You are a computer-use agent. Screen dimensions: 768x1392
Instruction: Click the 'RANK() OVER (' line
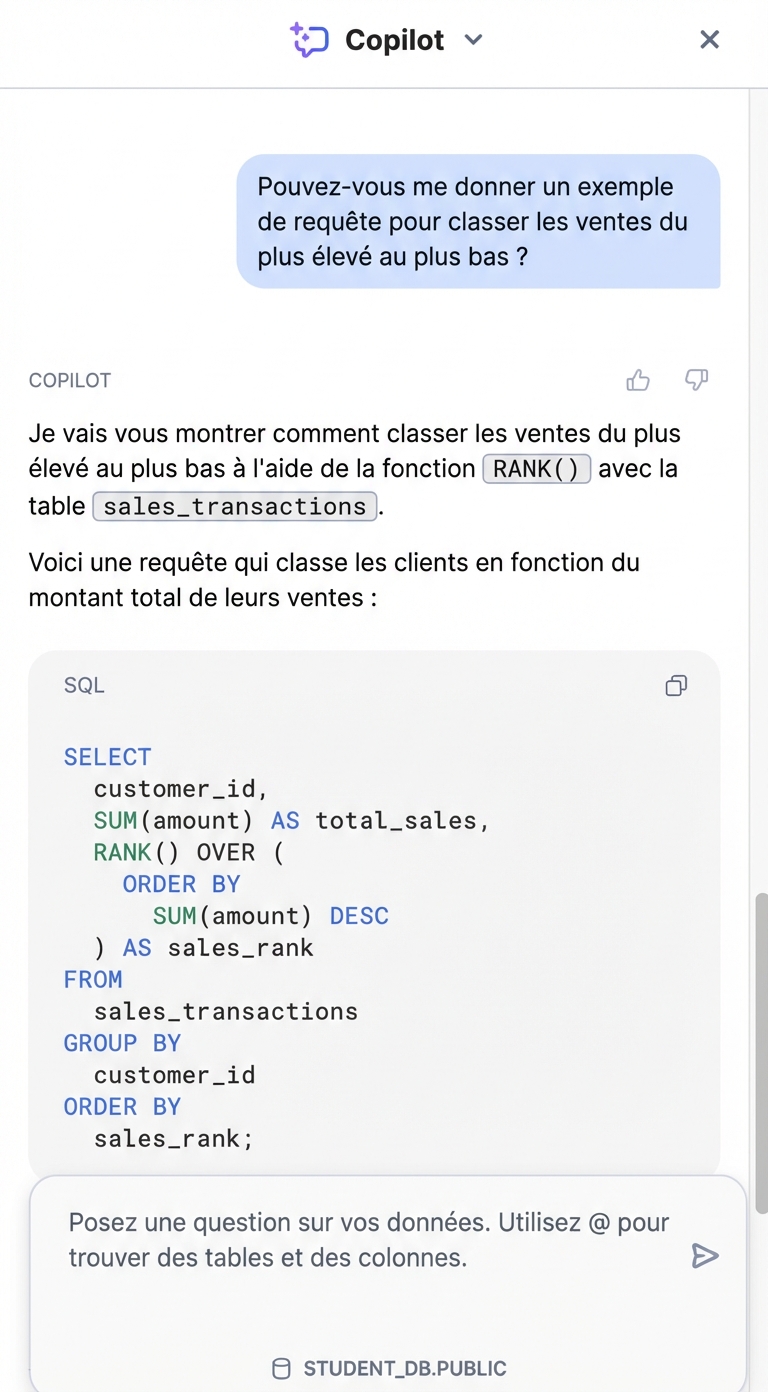pyautogui.click(x=189, y=852)
